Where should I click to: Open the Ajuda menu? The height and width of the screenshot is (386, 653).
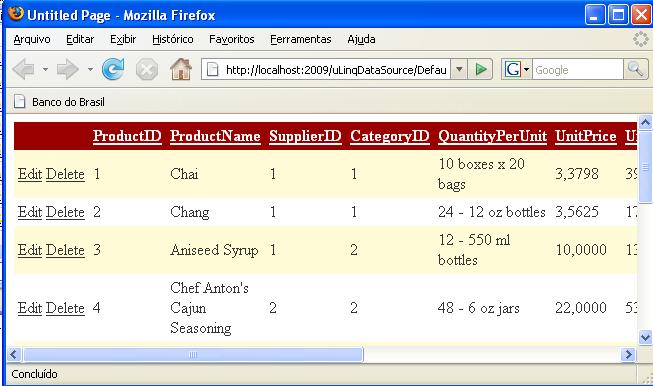point(361,39)
